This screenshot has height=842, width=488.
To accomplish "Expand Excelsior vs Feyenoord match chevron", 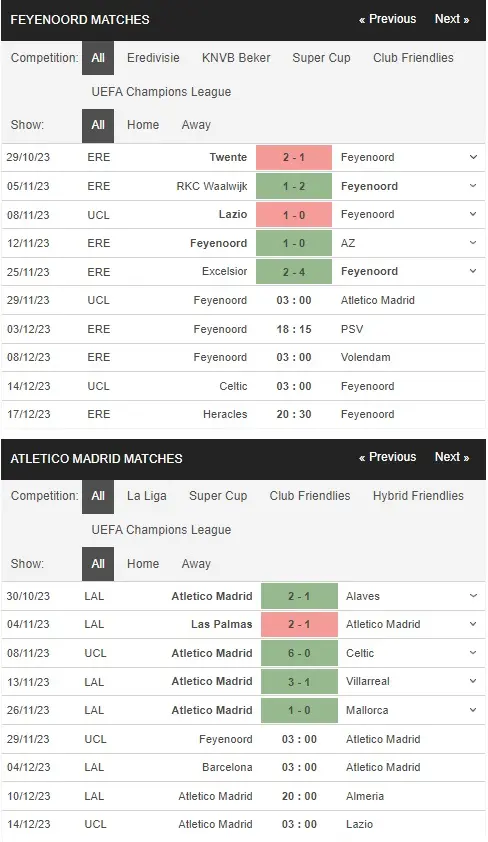I will (x=473, y=271).
